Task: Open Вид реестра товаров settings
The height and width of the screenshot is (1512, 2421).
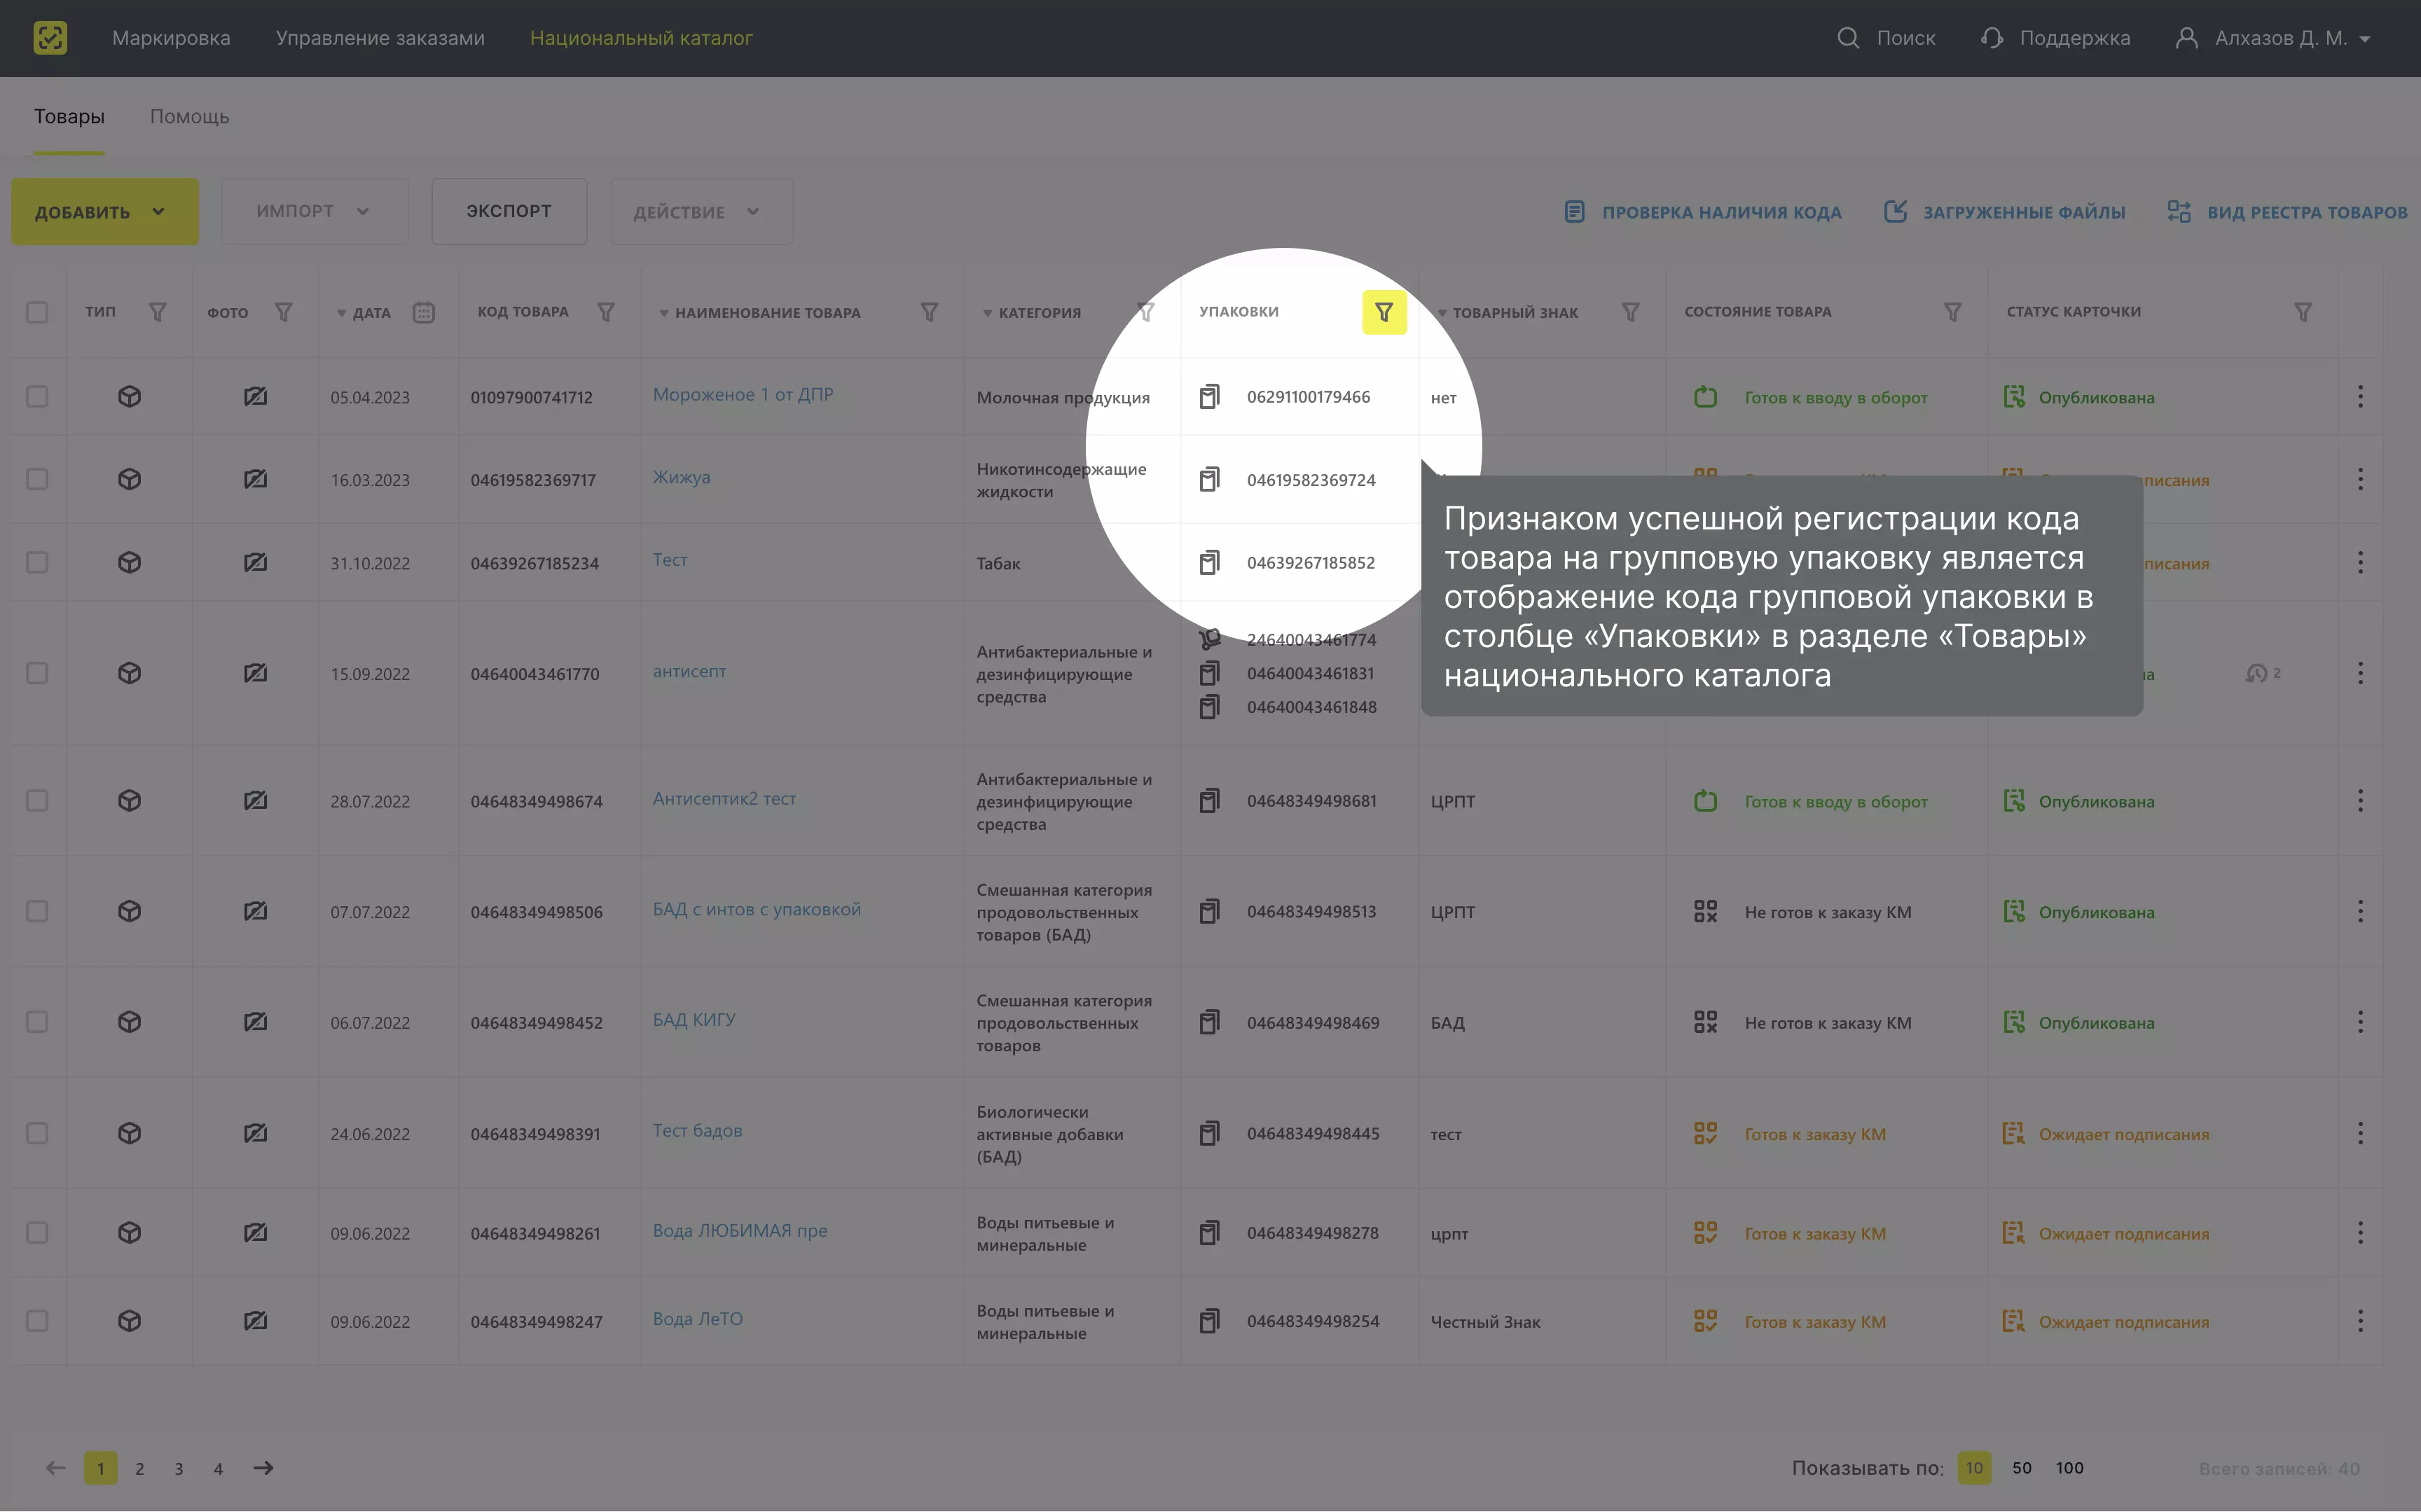Action: pyautogui.click(x=2287, y=212)
